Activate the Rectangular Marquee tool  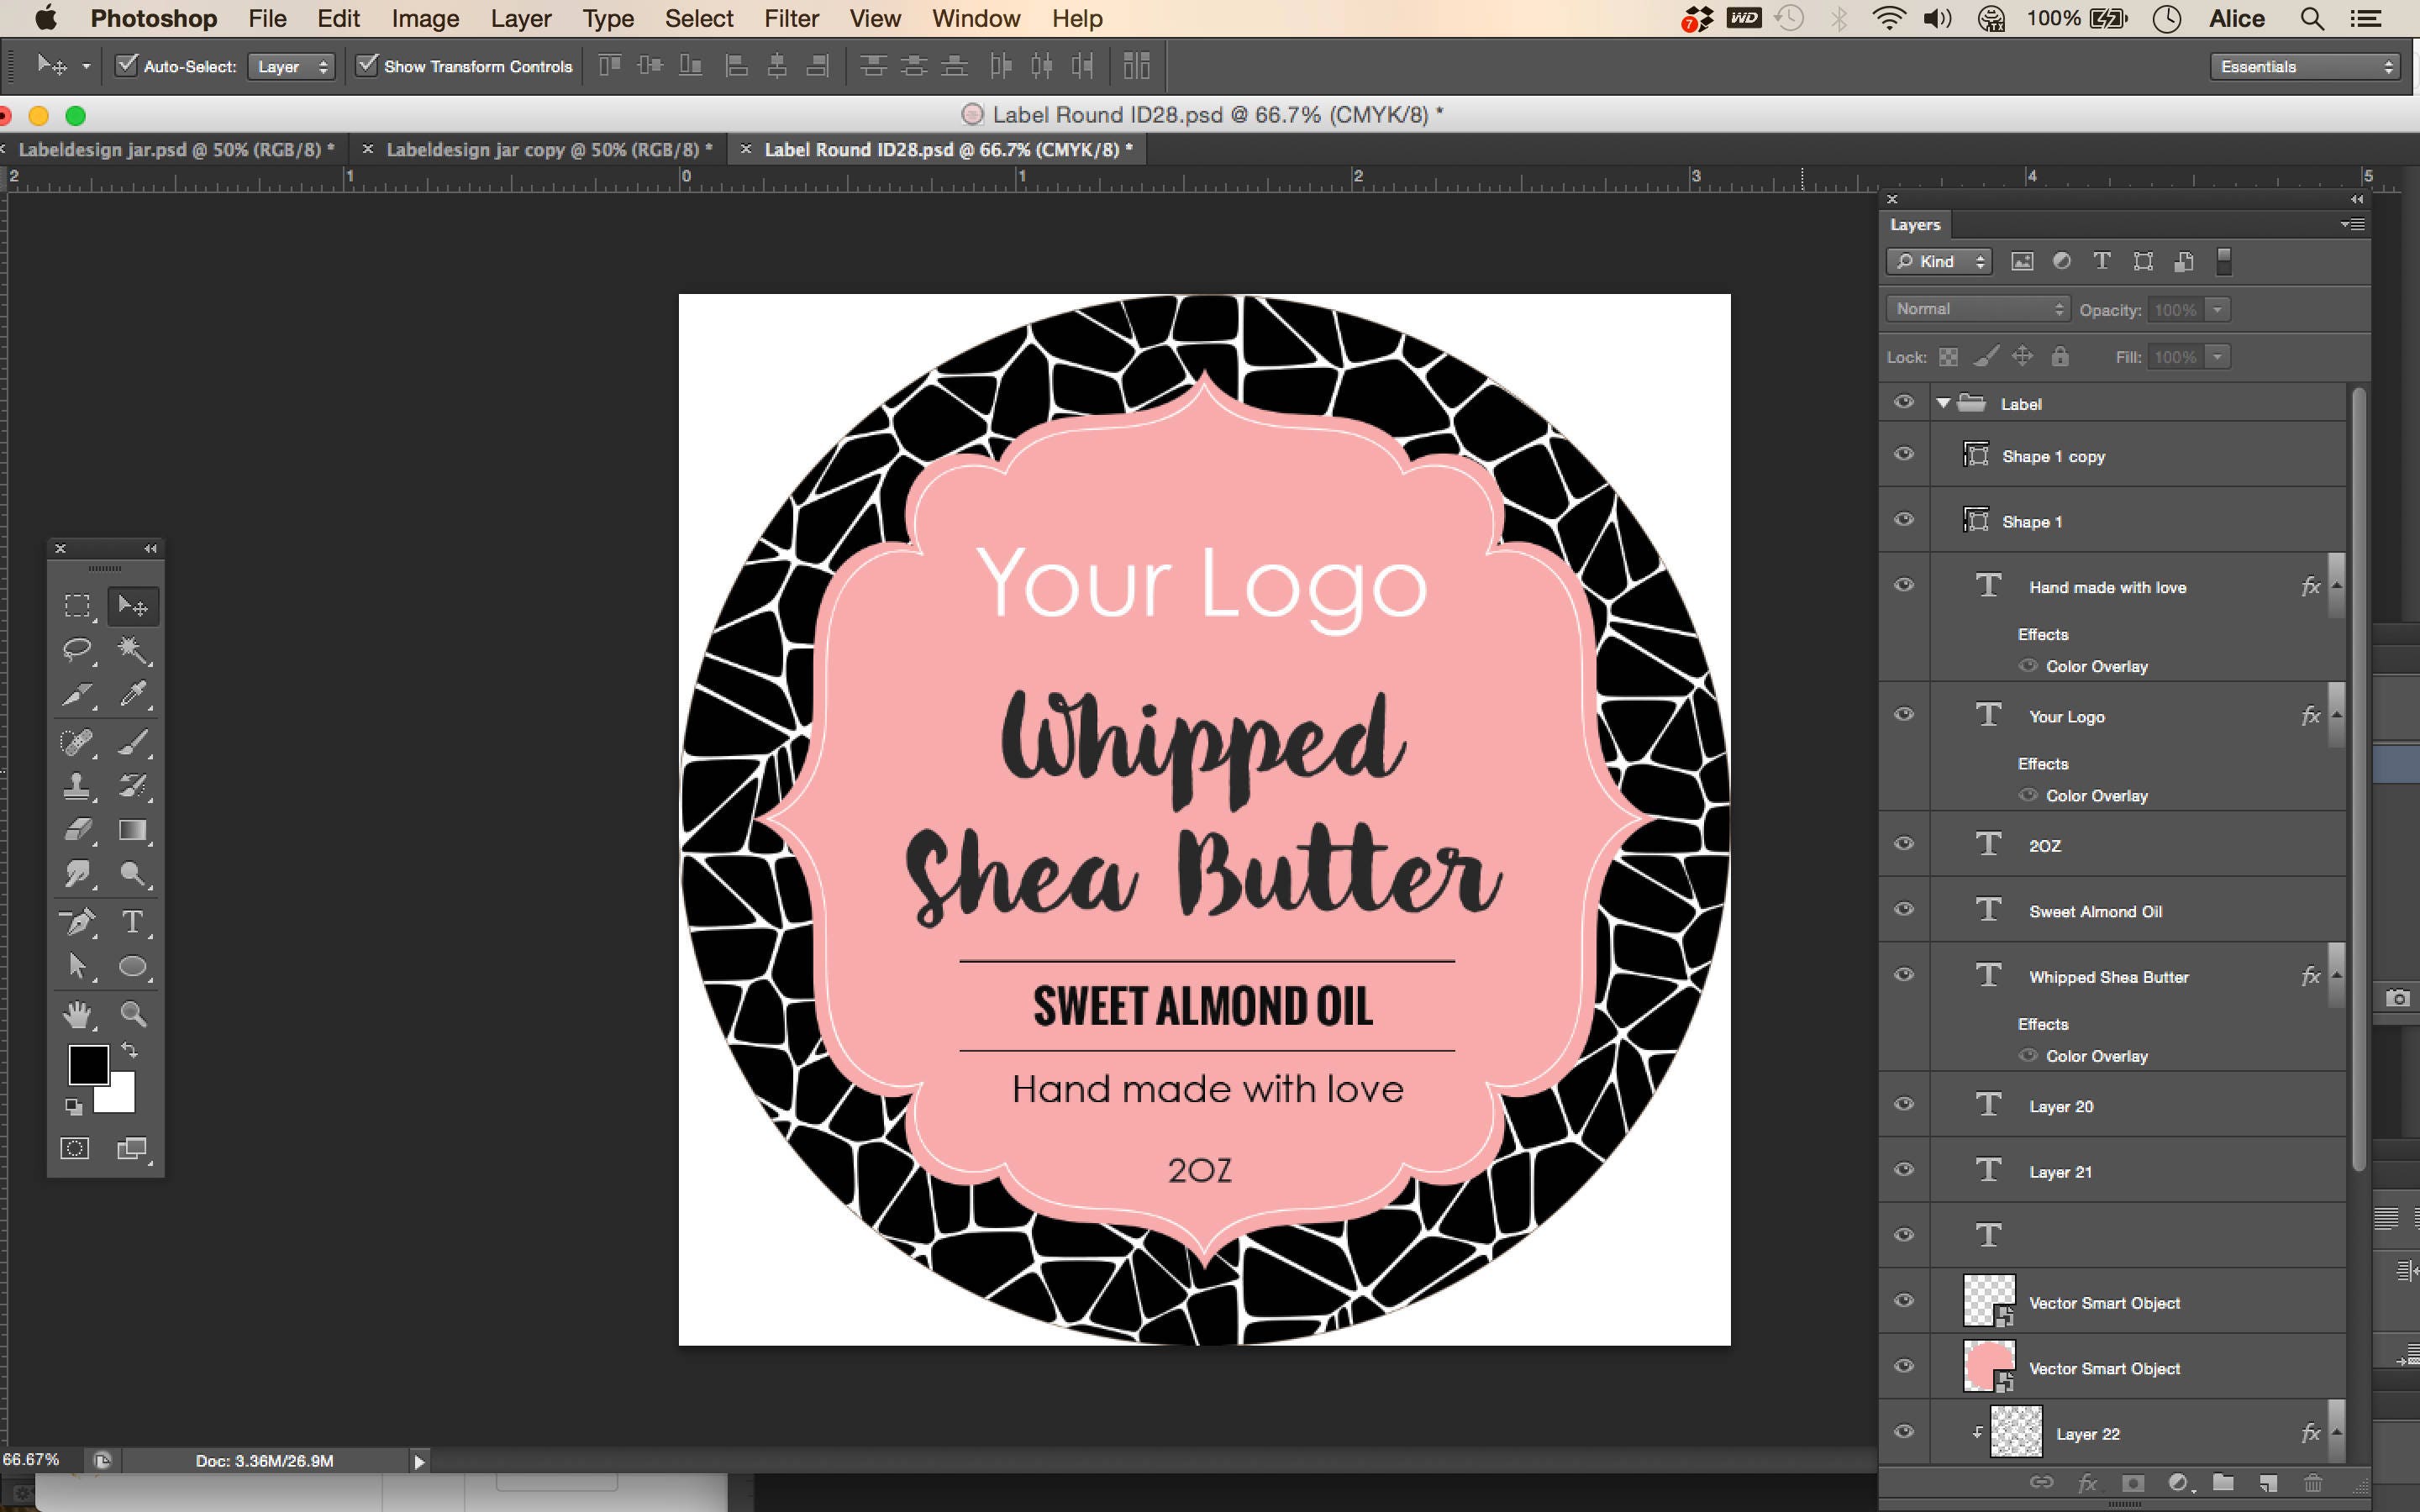(77, 605)
